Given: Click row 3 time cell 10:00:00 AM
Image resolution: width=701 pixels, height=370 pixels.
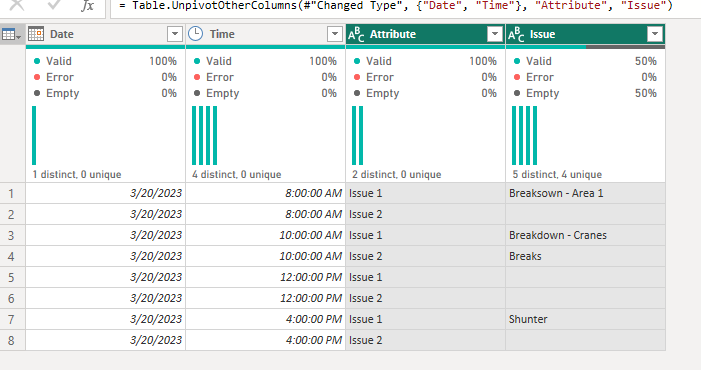Looking at the screenshot, I should pos(266,235).
